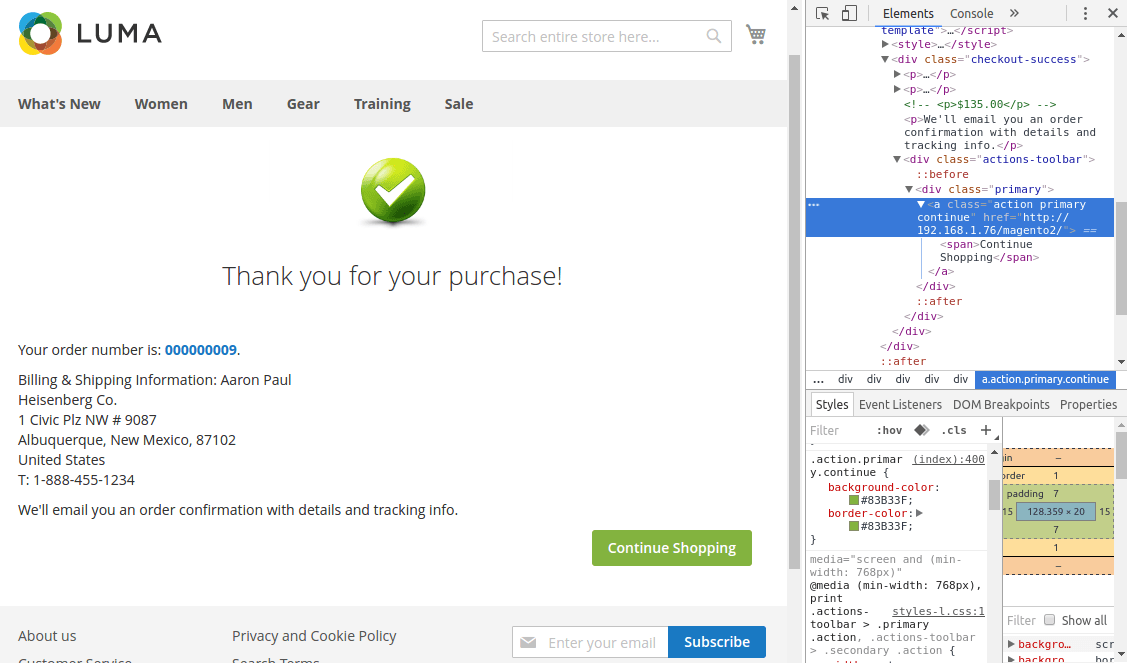Open the Gear menu
The width and height of the screenshot is (1127, 663).
(303, 104)
